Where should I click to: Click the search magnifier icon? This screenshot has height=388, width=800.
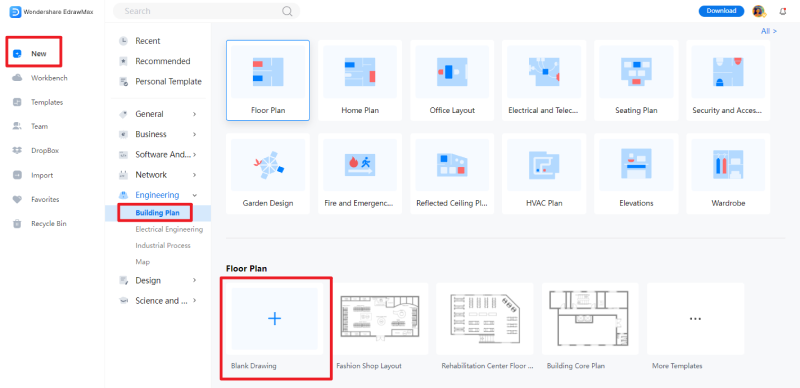(287, 11)
